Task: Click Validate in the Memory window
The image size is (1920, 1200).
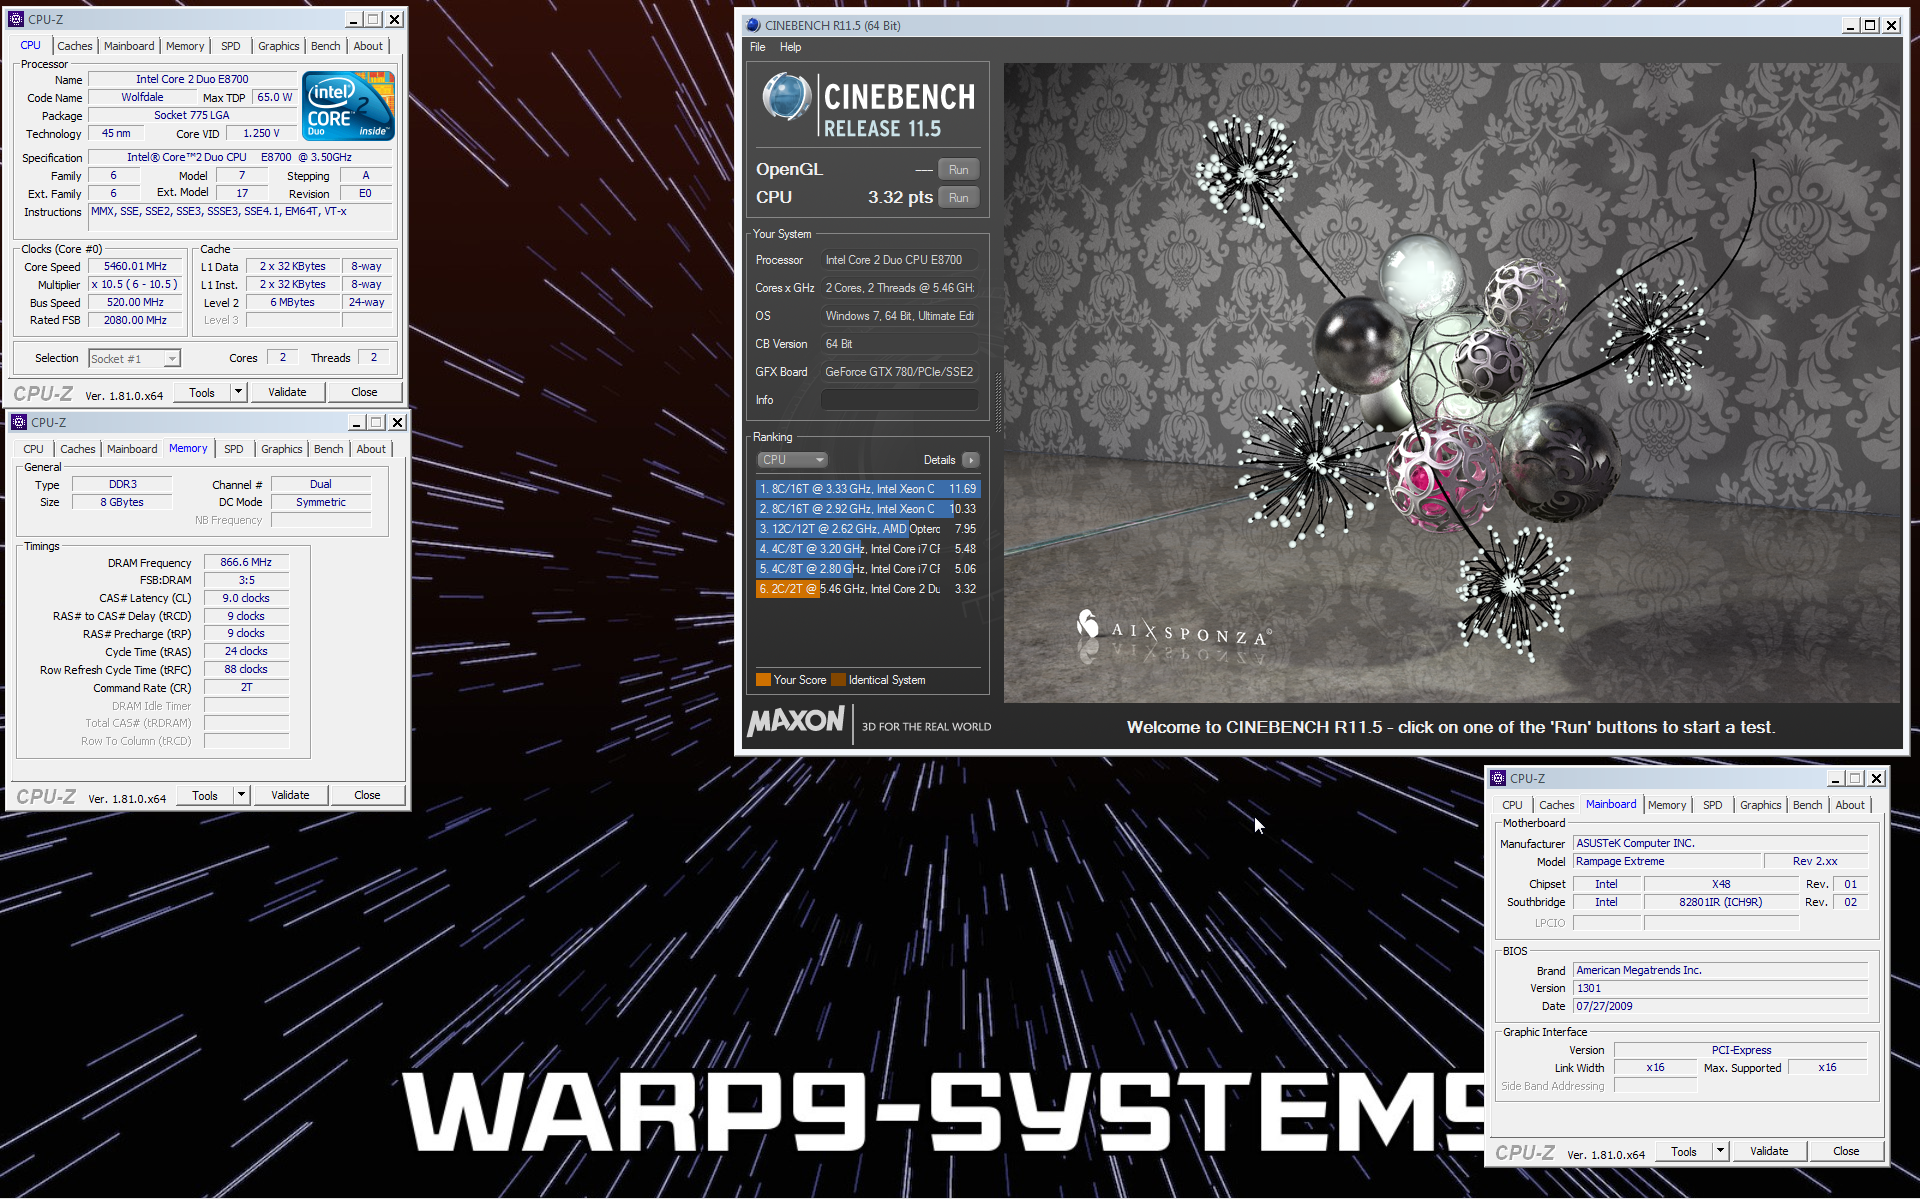Action: pyautogui.click(x=290, y=795)
